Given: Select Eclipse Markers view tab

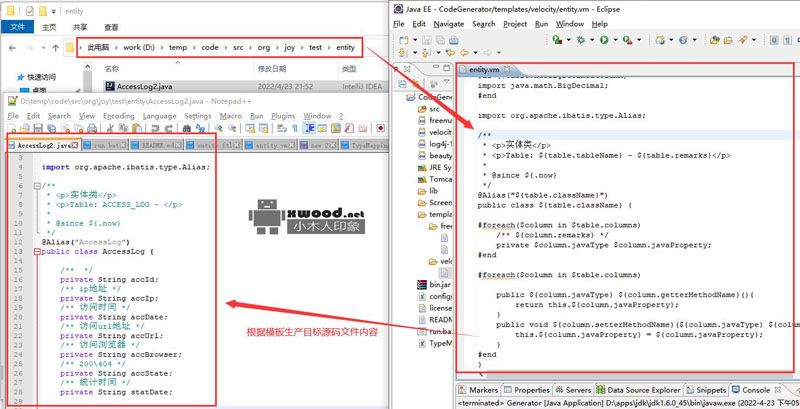Looking at the screenshot, I should 478,390.
